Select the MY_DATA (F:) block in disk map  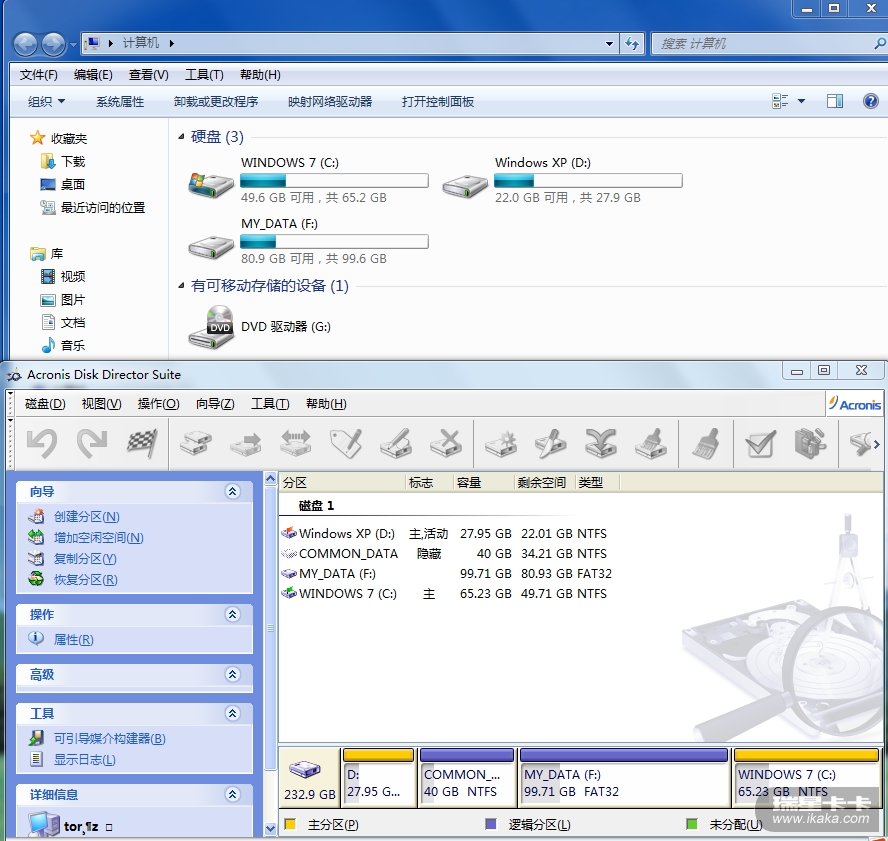(x=624, y=776)
